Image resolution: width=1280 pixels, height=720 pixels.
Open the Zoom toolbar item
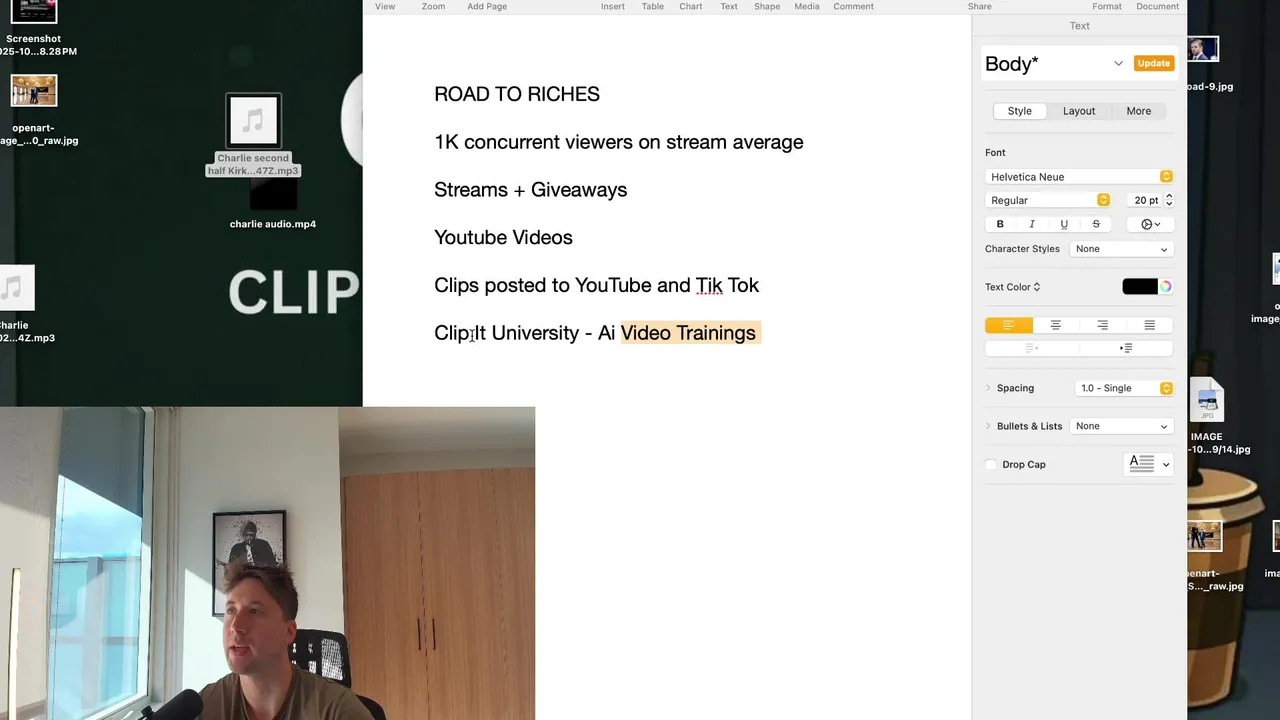(x=433, y=6)
